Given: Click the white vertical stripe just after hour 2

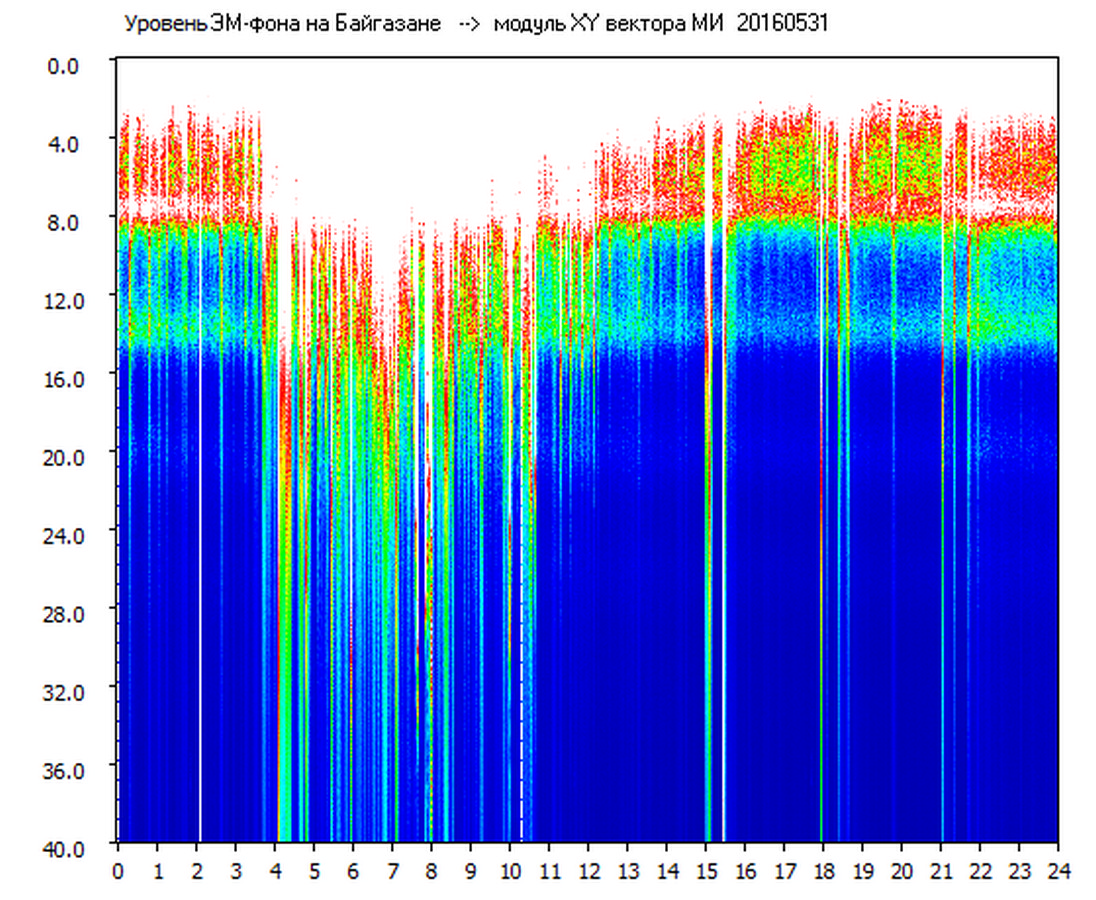Looking at the screenshot, I should [200, 600].
